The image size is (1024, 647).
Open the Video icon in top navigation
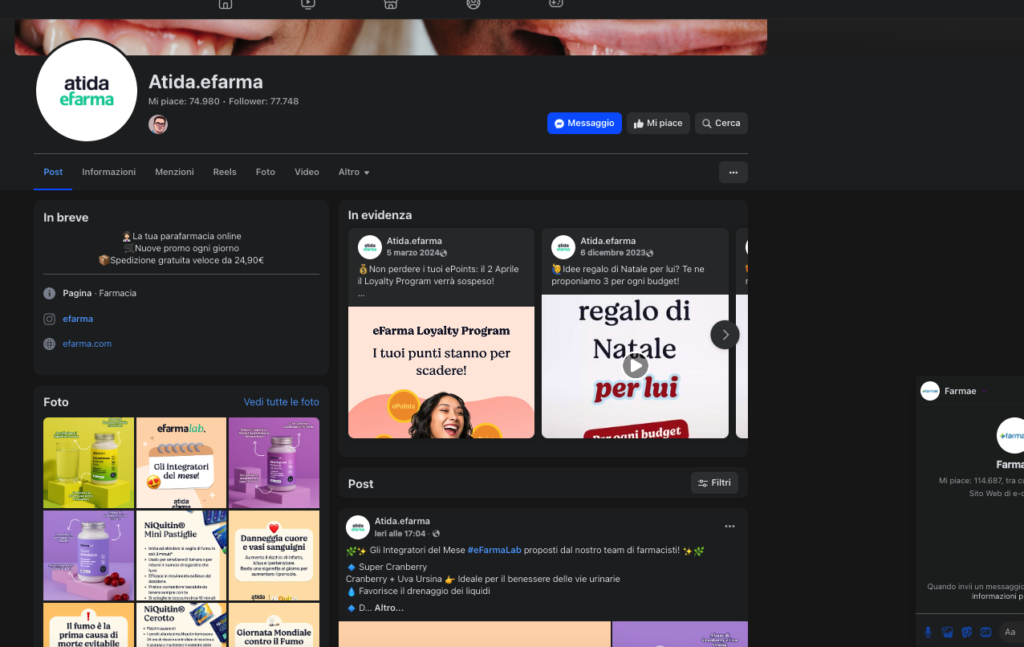tap(308, 4)
